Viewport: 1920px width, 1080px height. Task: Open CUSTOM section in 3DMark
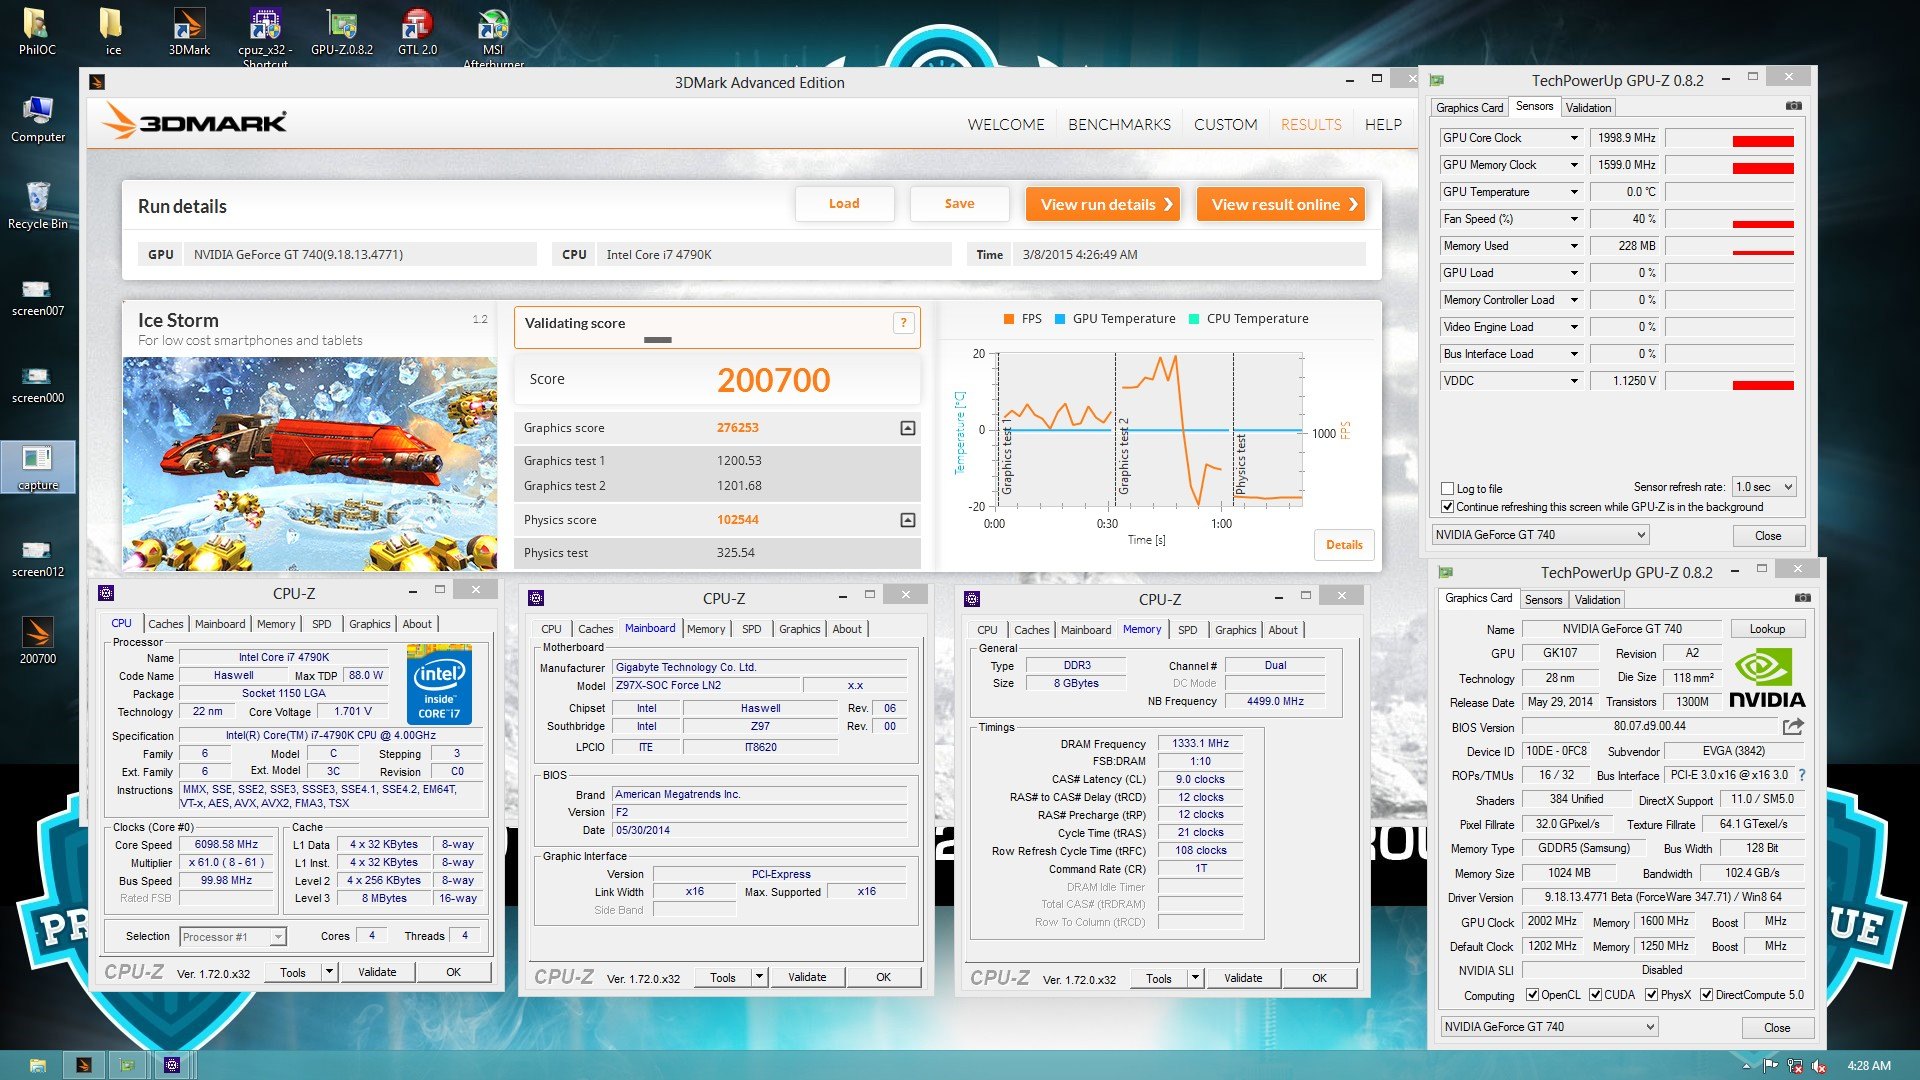coord(1225,124)
